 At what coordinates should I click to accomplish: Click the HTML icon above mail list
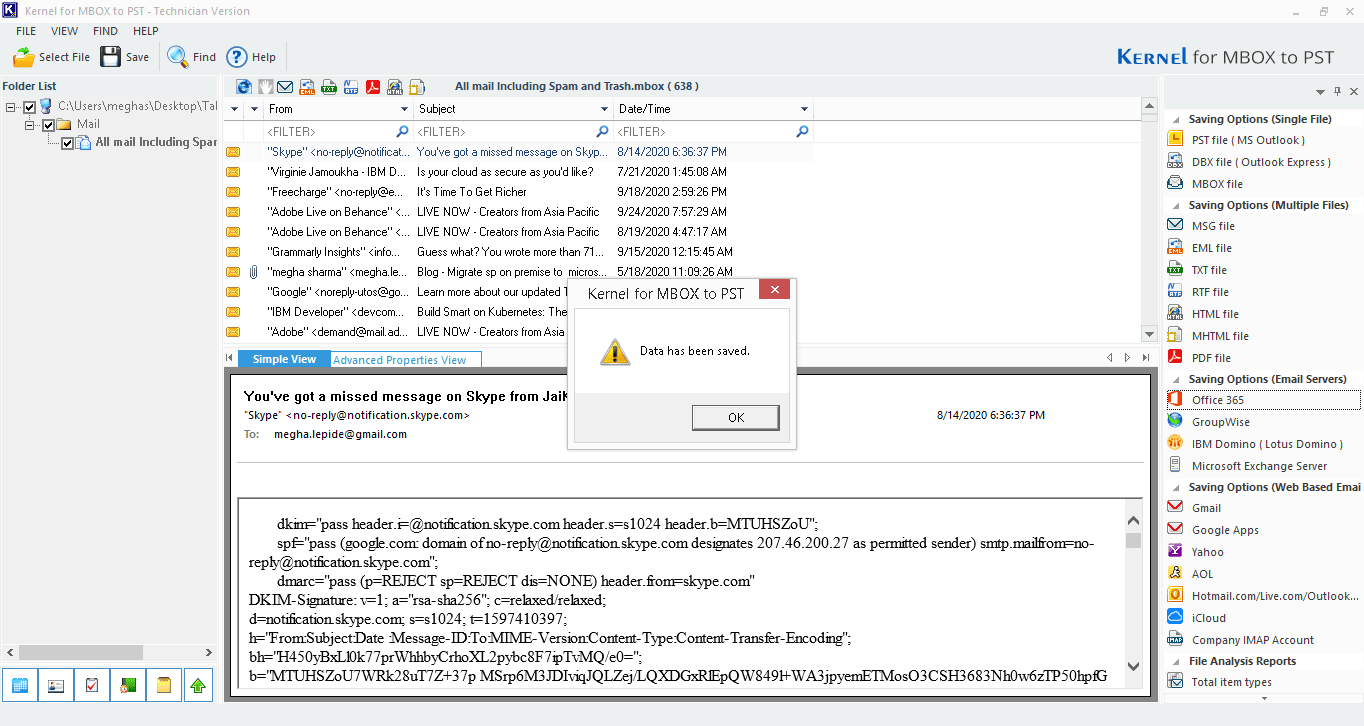[x=395, y=87]
